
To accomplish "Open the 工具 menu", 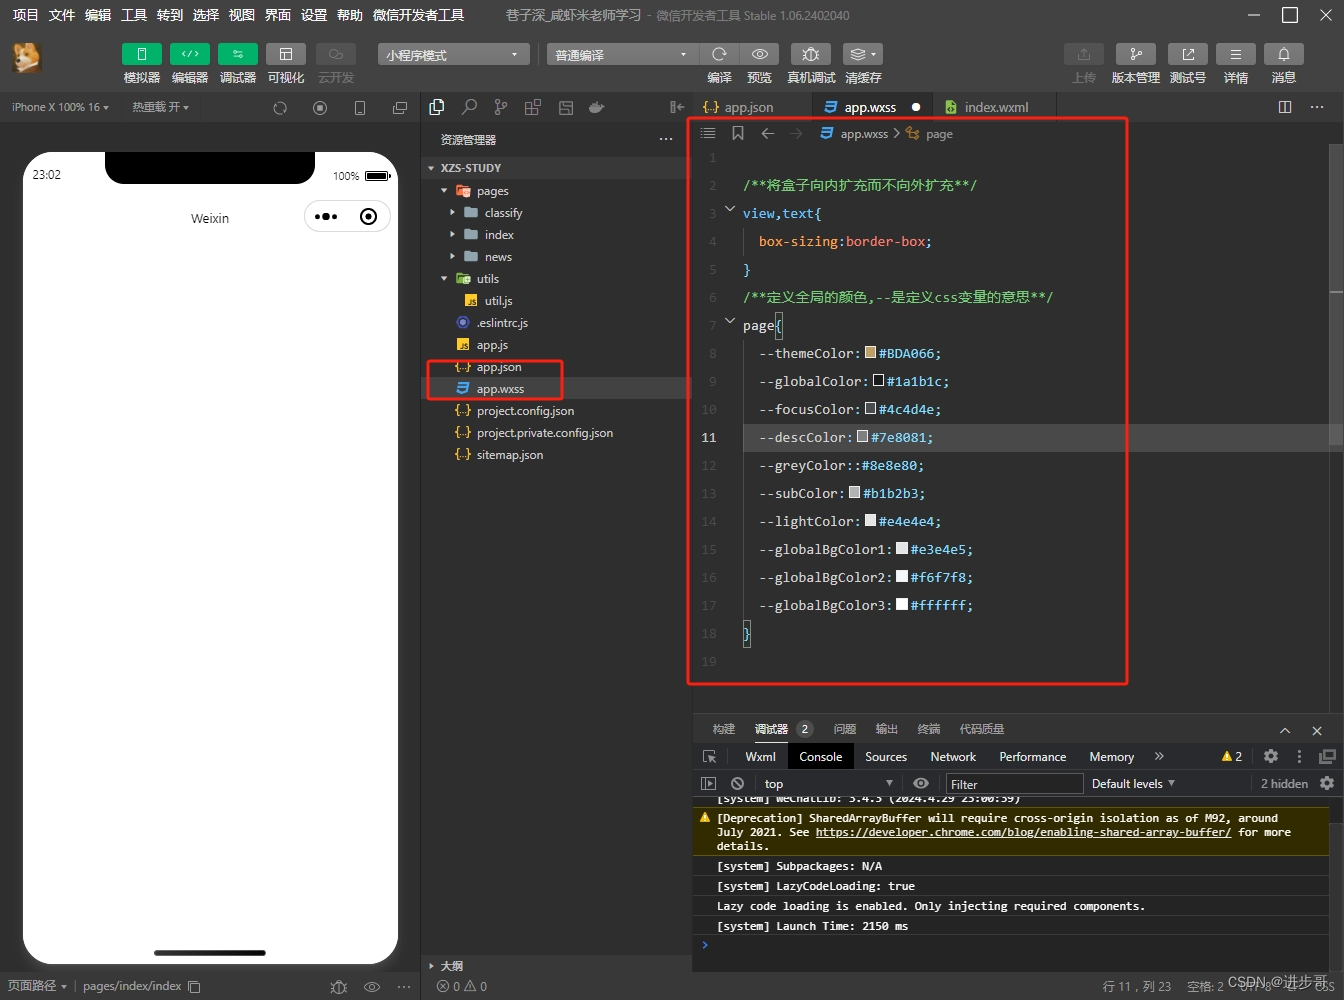I will click(x=133, y=15).
